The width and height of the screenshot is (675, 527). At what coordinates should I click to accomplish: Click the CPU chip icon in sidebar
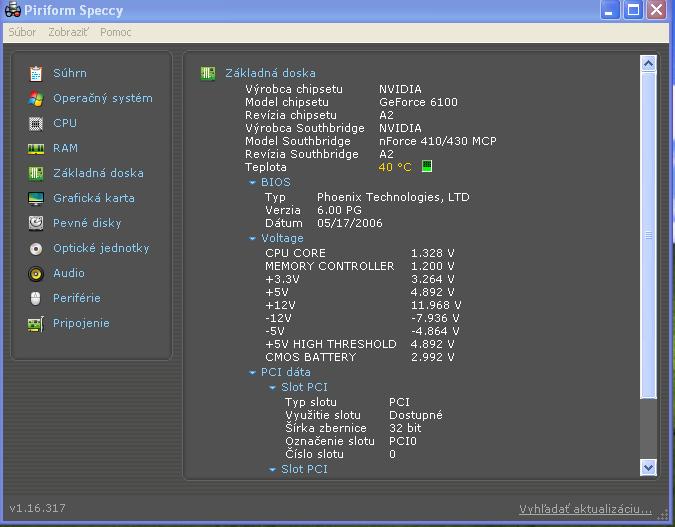36,124
